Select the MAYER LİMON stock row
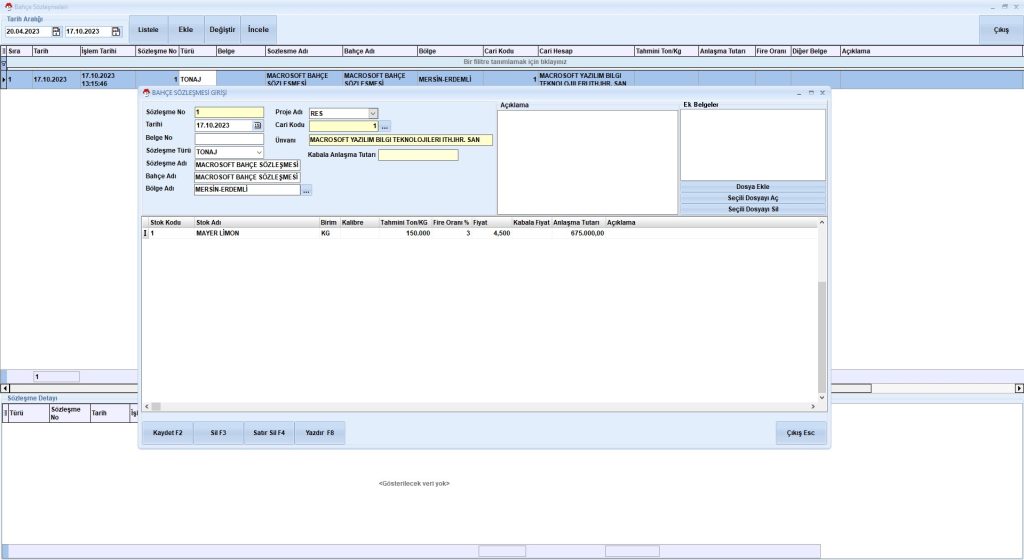Image resolution: width=1024 pixels, height=560 pixels. [x=219, y=233]
